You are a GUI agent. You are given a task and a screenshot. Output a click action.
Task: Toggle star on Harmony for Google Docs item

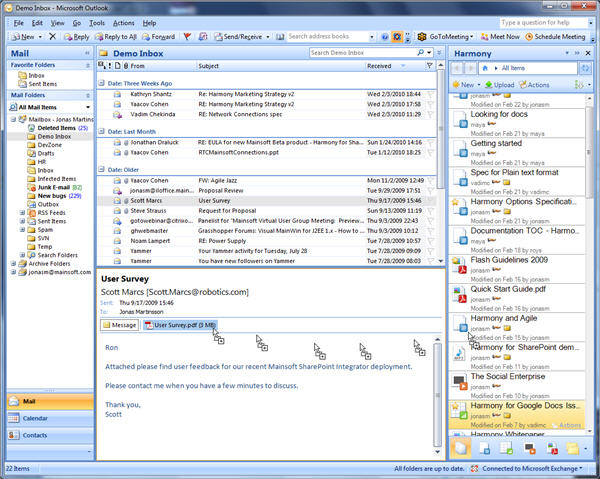[455, 406]
